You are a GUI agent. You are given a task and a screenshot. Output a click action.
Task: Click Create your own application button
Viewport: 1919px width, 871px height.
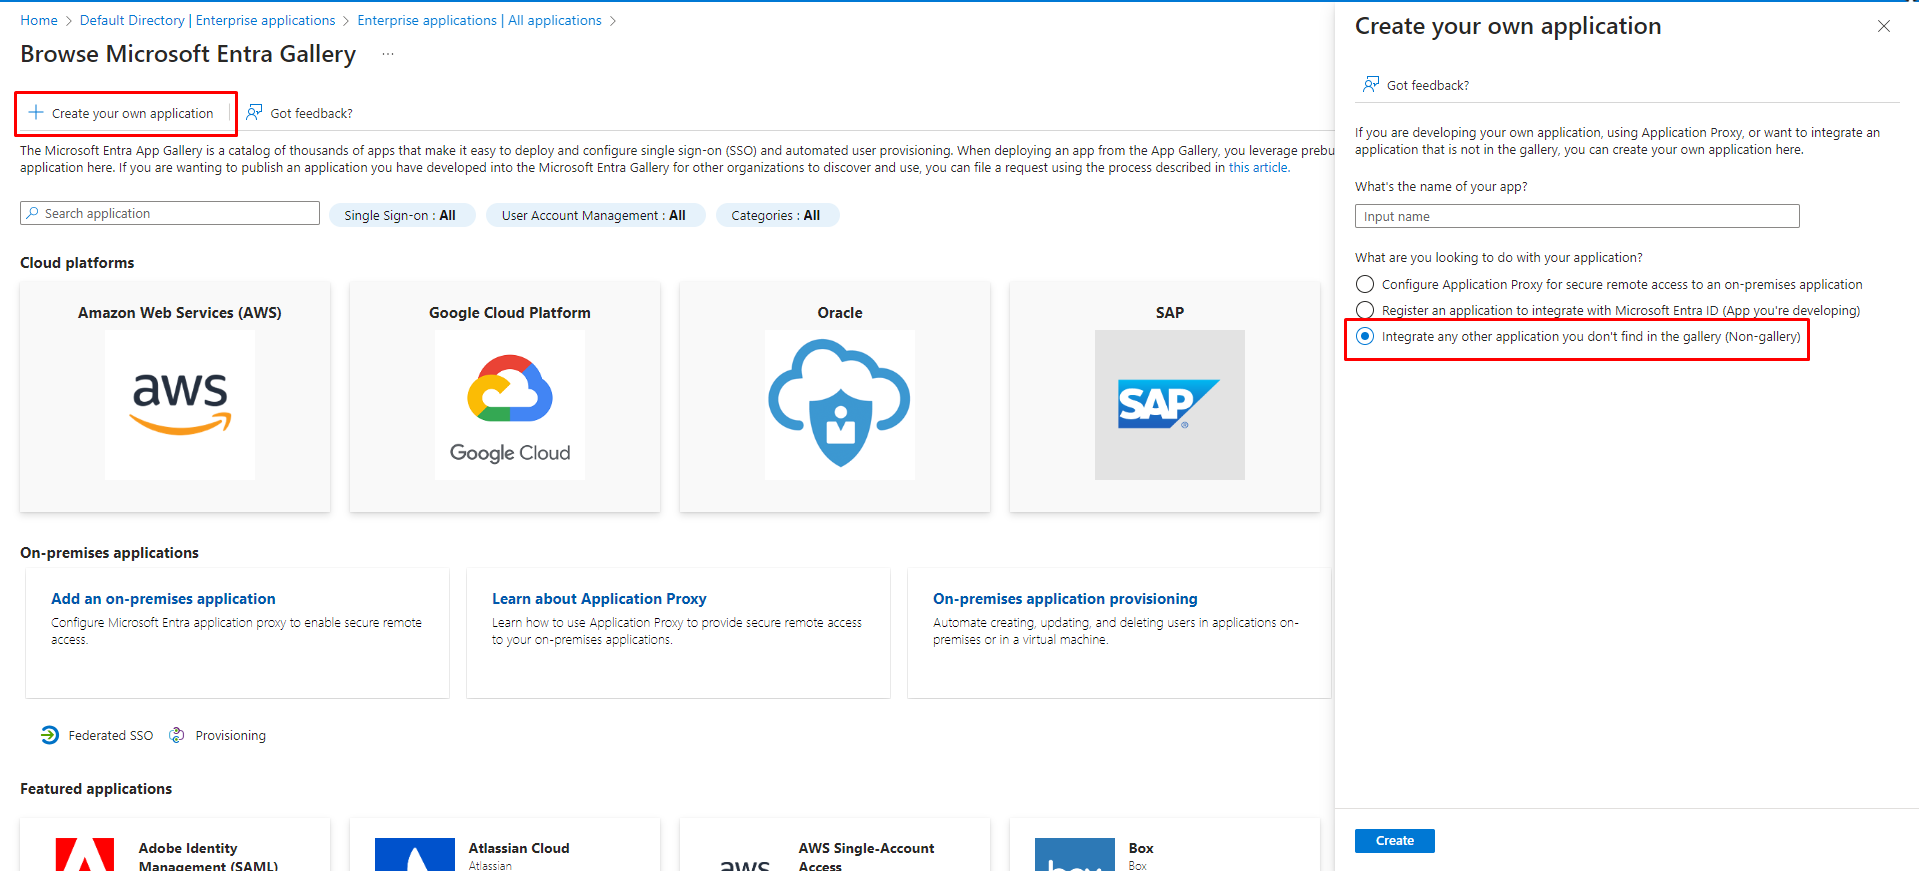pos(121,113)
